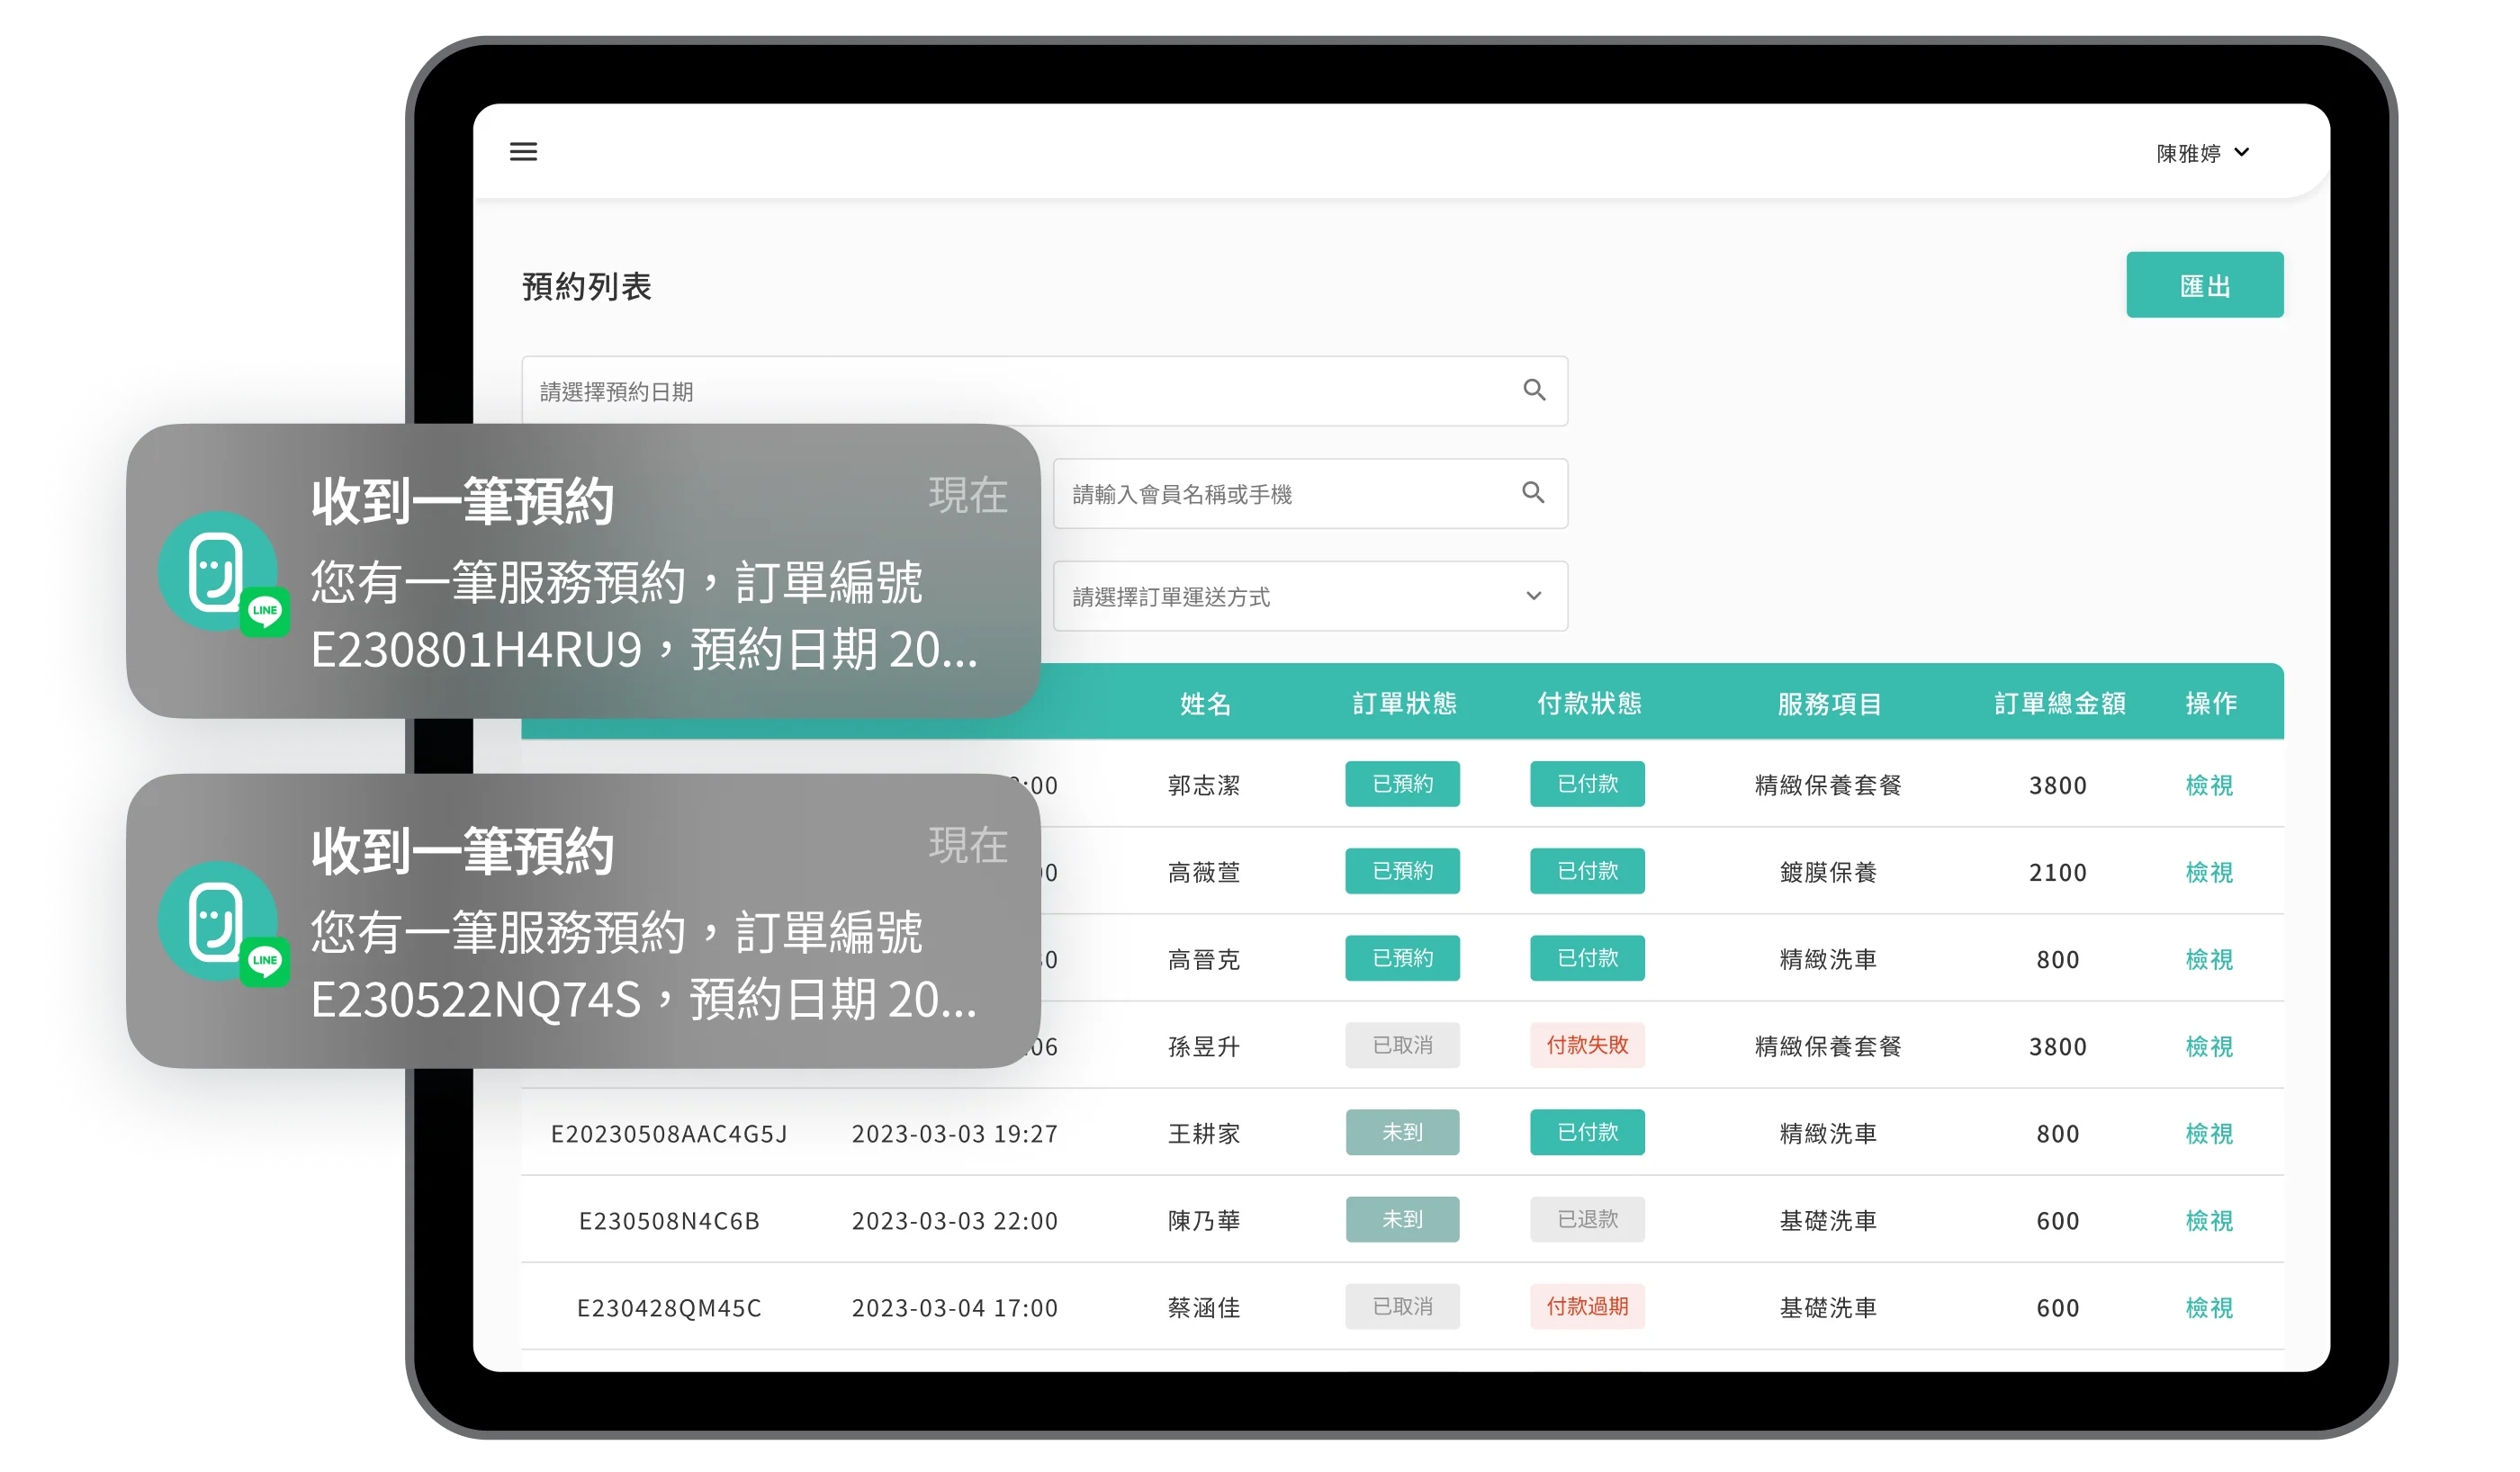Click date 2023-03-03 19:27
The height and width of the screenshot is (1472, 2520).
point(954,1133)
